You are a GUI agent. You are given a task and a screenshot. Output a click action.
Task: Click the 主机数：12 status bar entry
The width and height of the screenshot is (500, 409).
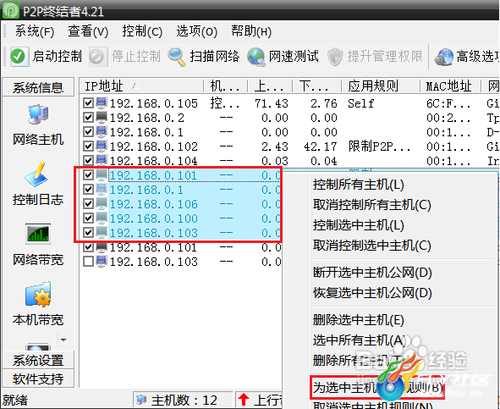pos(184,400)
